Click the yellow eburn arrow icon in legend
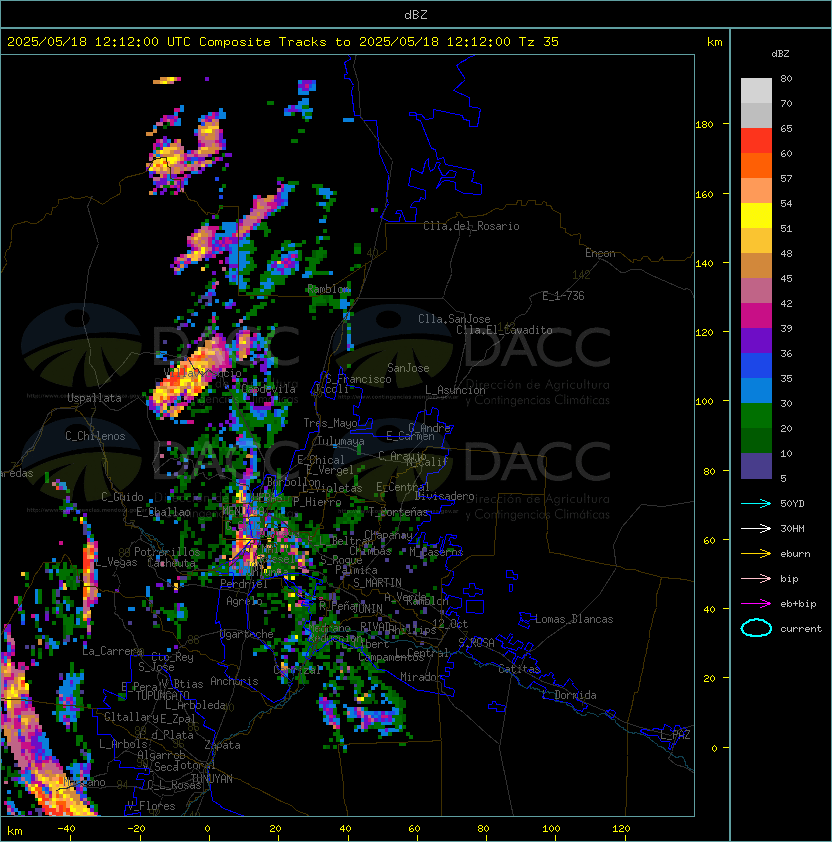This screenshot has height=842, width=832. [756, 553]
